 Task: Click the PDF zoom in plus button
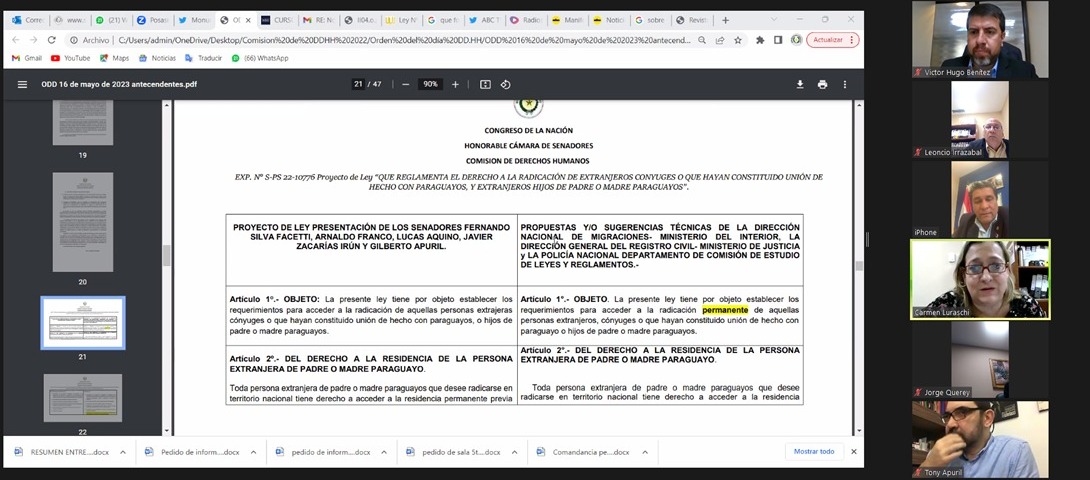pyautogui.click(x=455, y=84)
